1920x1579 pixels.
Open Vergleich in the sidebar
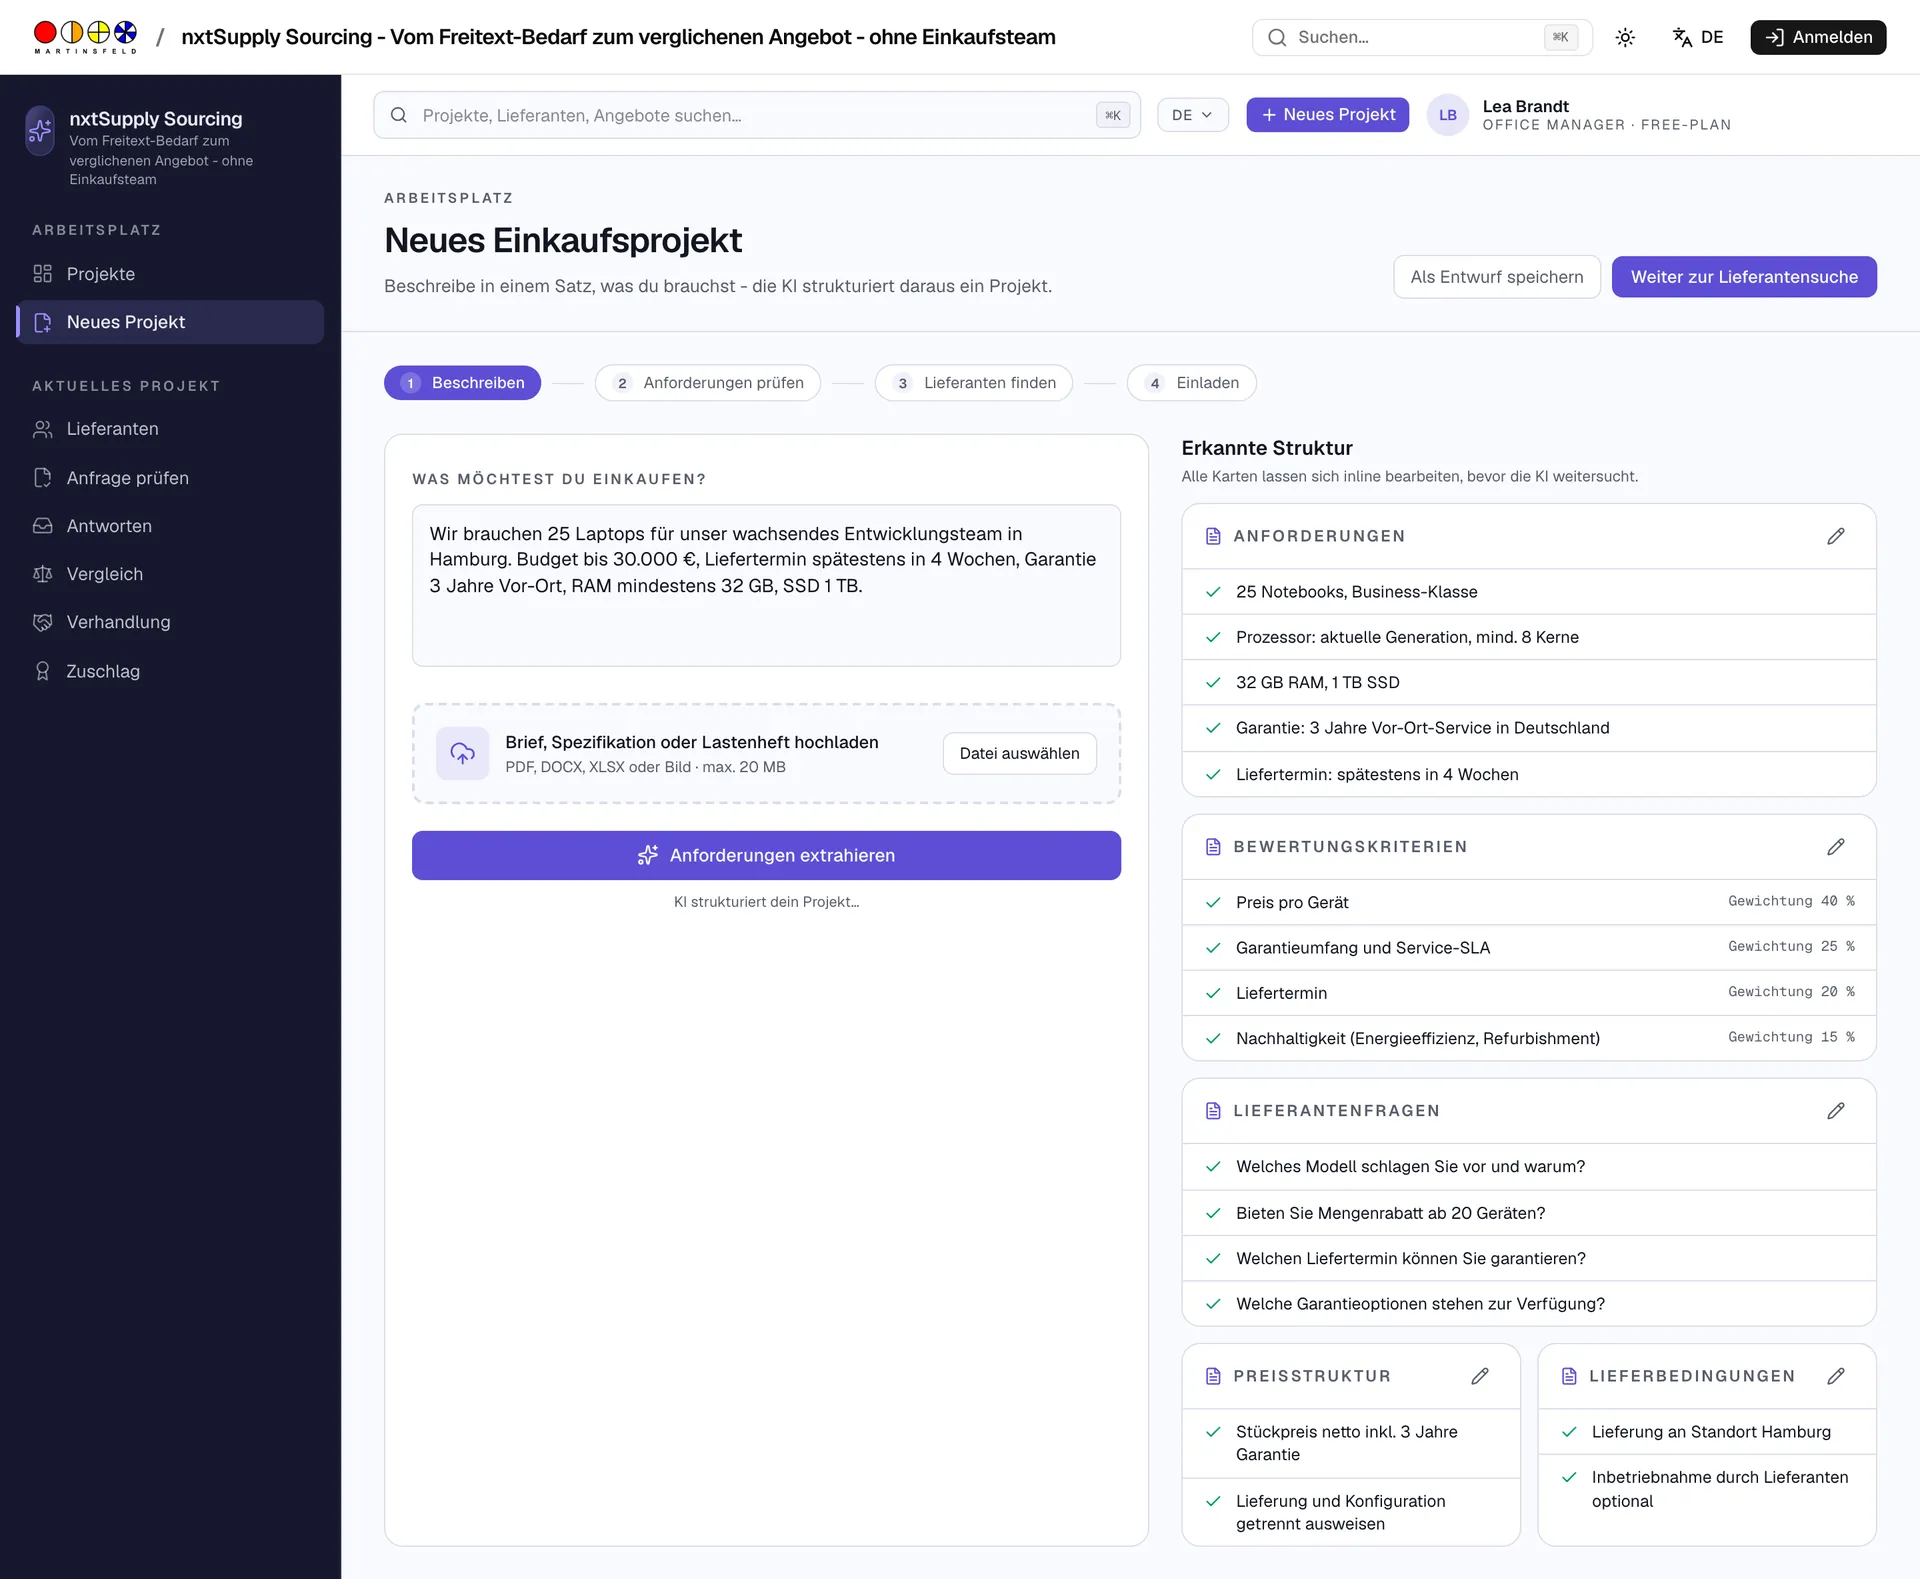click(170, 574)
